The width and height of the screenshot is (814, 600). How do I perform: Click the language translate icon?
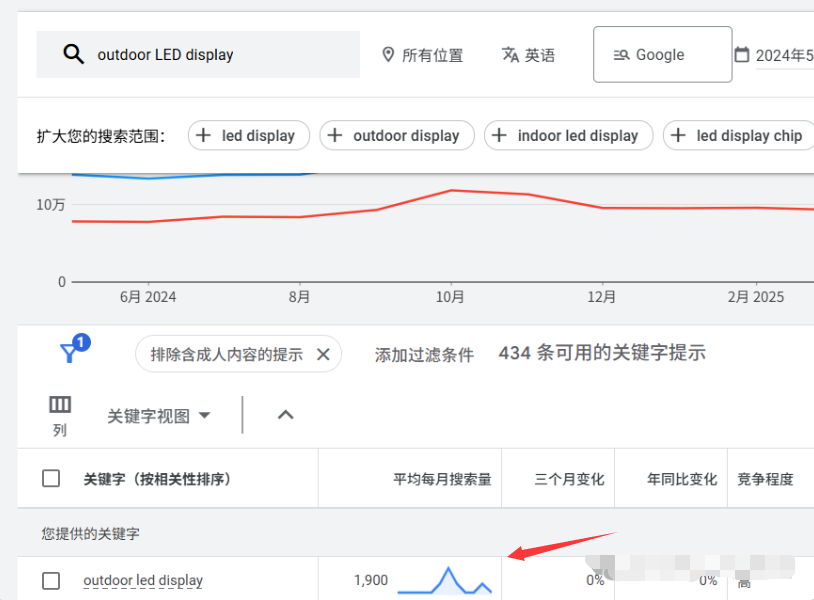(510, 54)
